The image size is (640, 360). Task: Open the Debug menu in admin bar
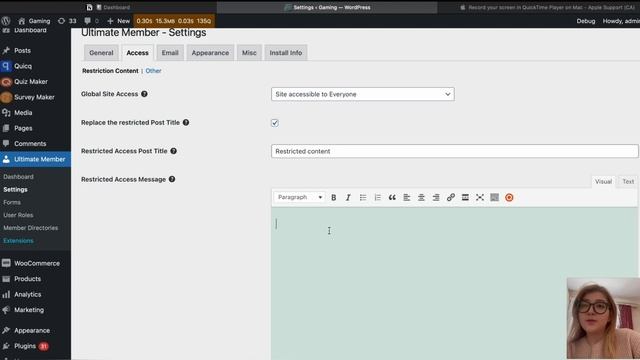pos(586,21)
